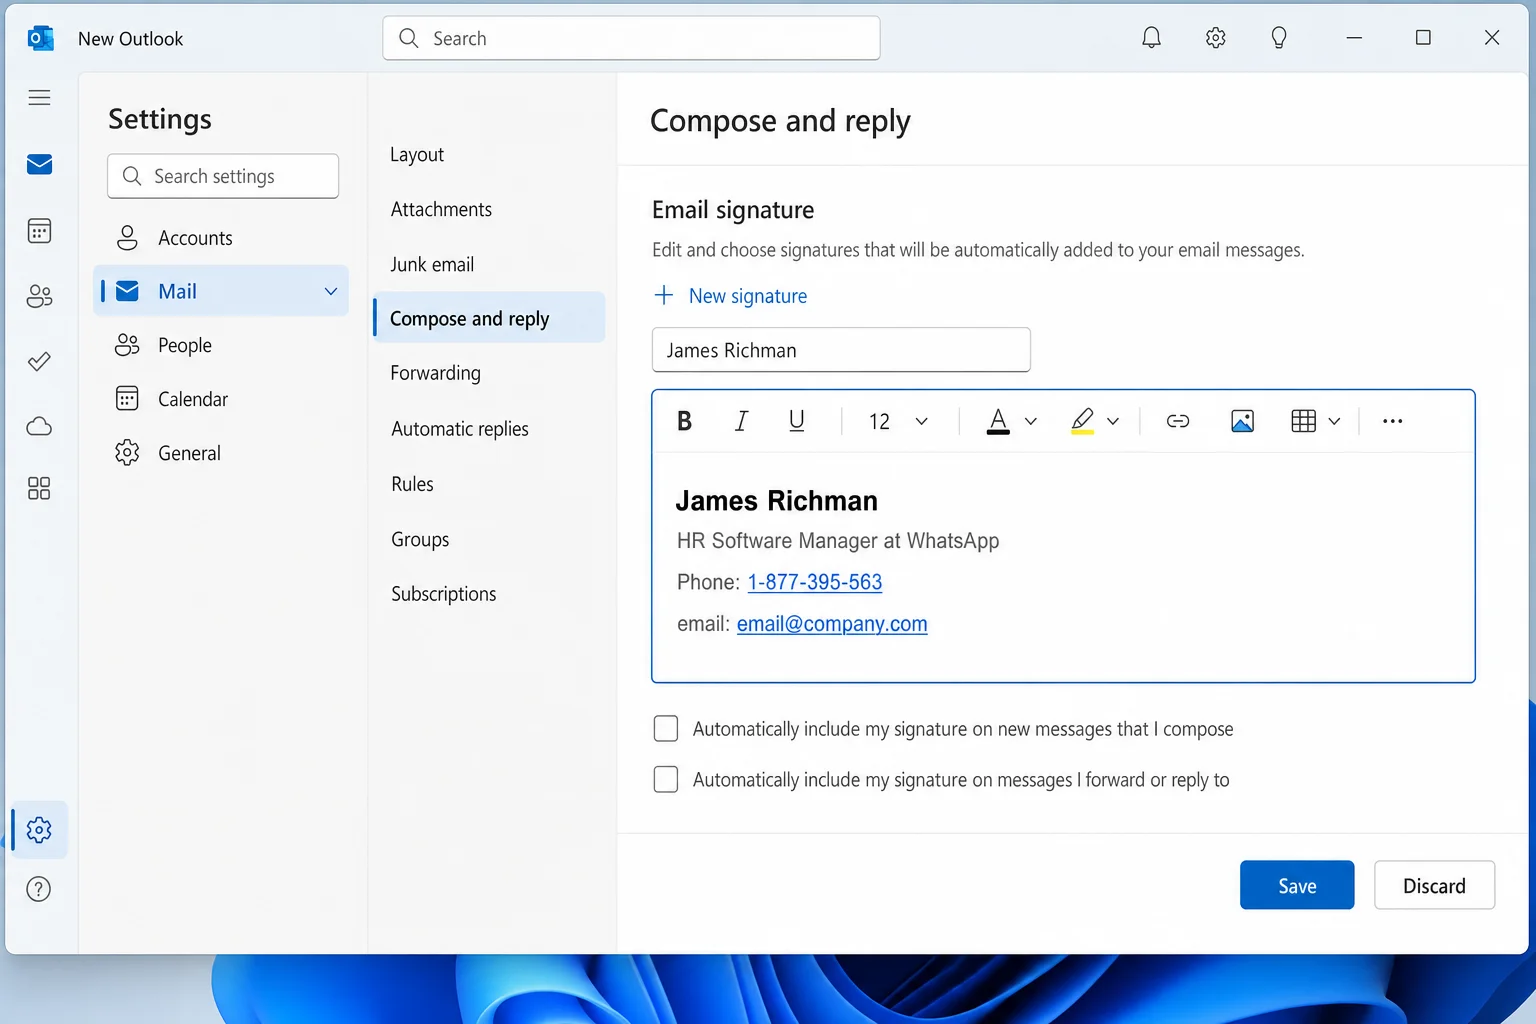Open the hamburger navigation menu
Viewport: 1536px width, 1024px height.
(39, 97)
